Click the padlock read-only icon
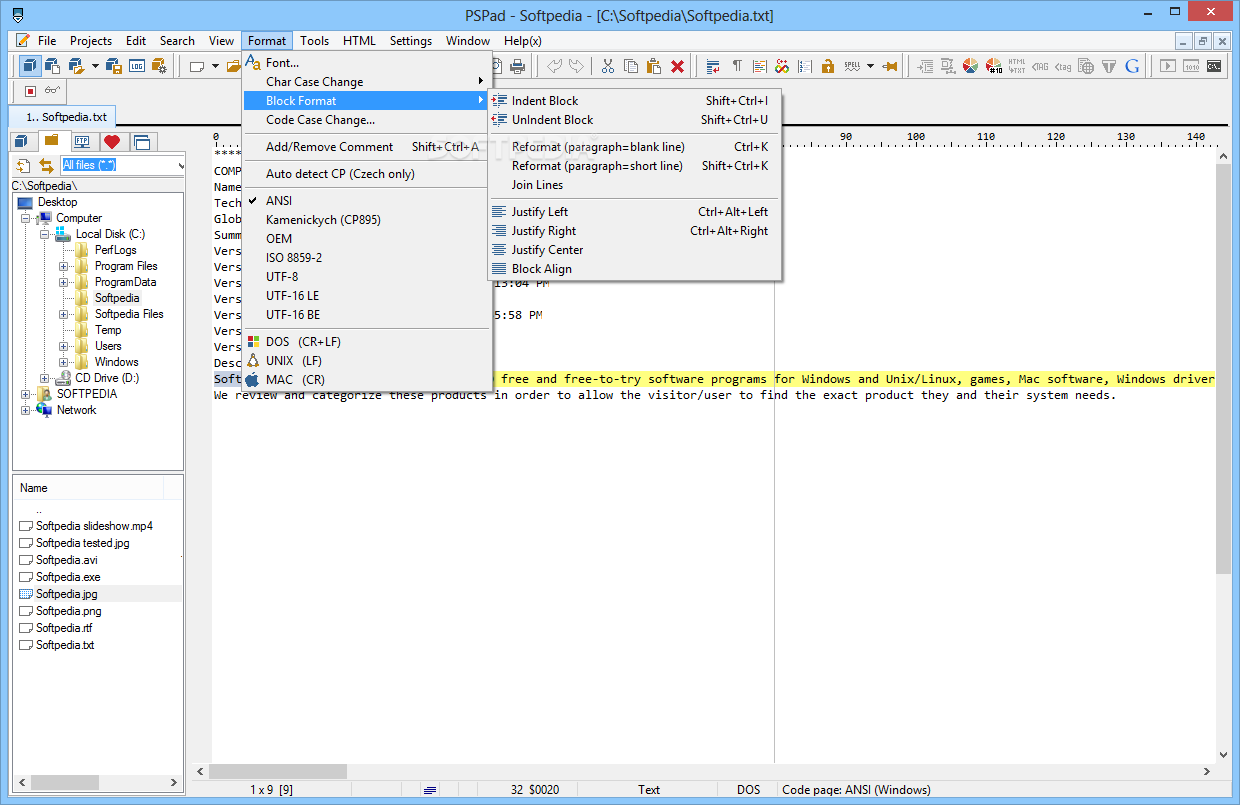This screenshot has width=1240, height=805. click(828, 66)
